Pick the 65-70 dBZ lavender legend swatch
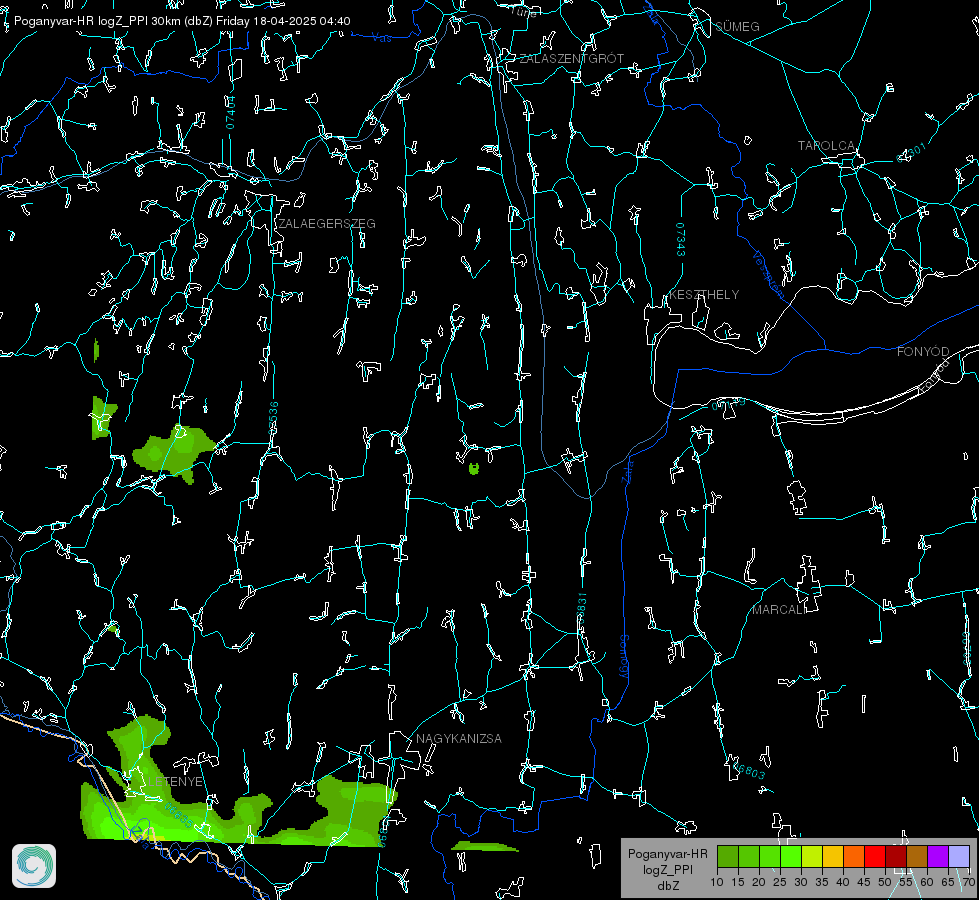The image size is (979, 900). pyautogui.click(x=958, y=856)
